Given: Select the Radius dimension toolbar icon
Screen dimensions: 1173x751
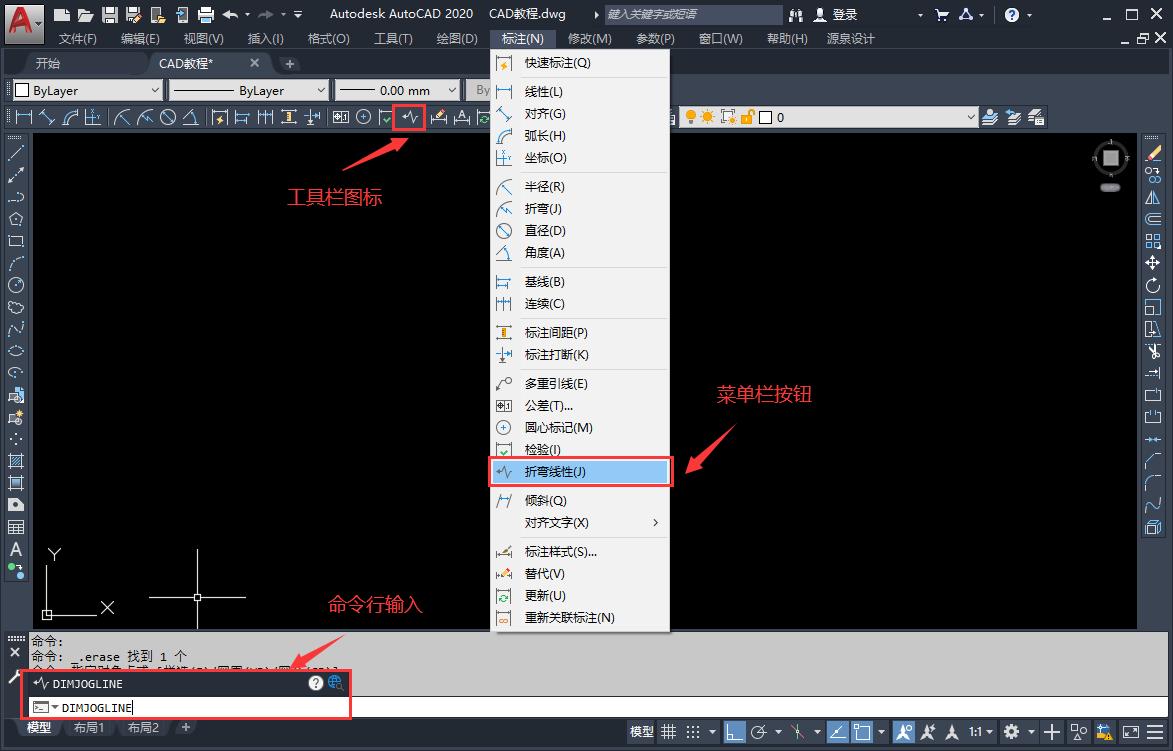Looking at the screenshot, I should (122, 117).
